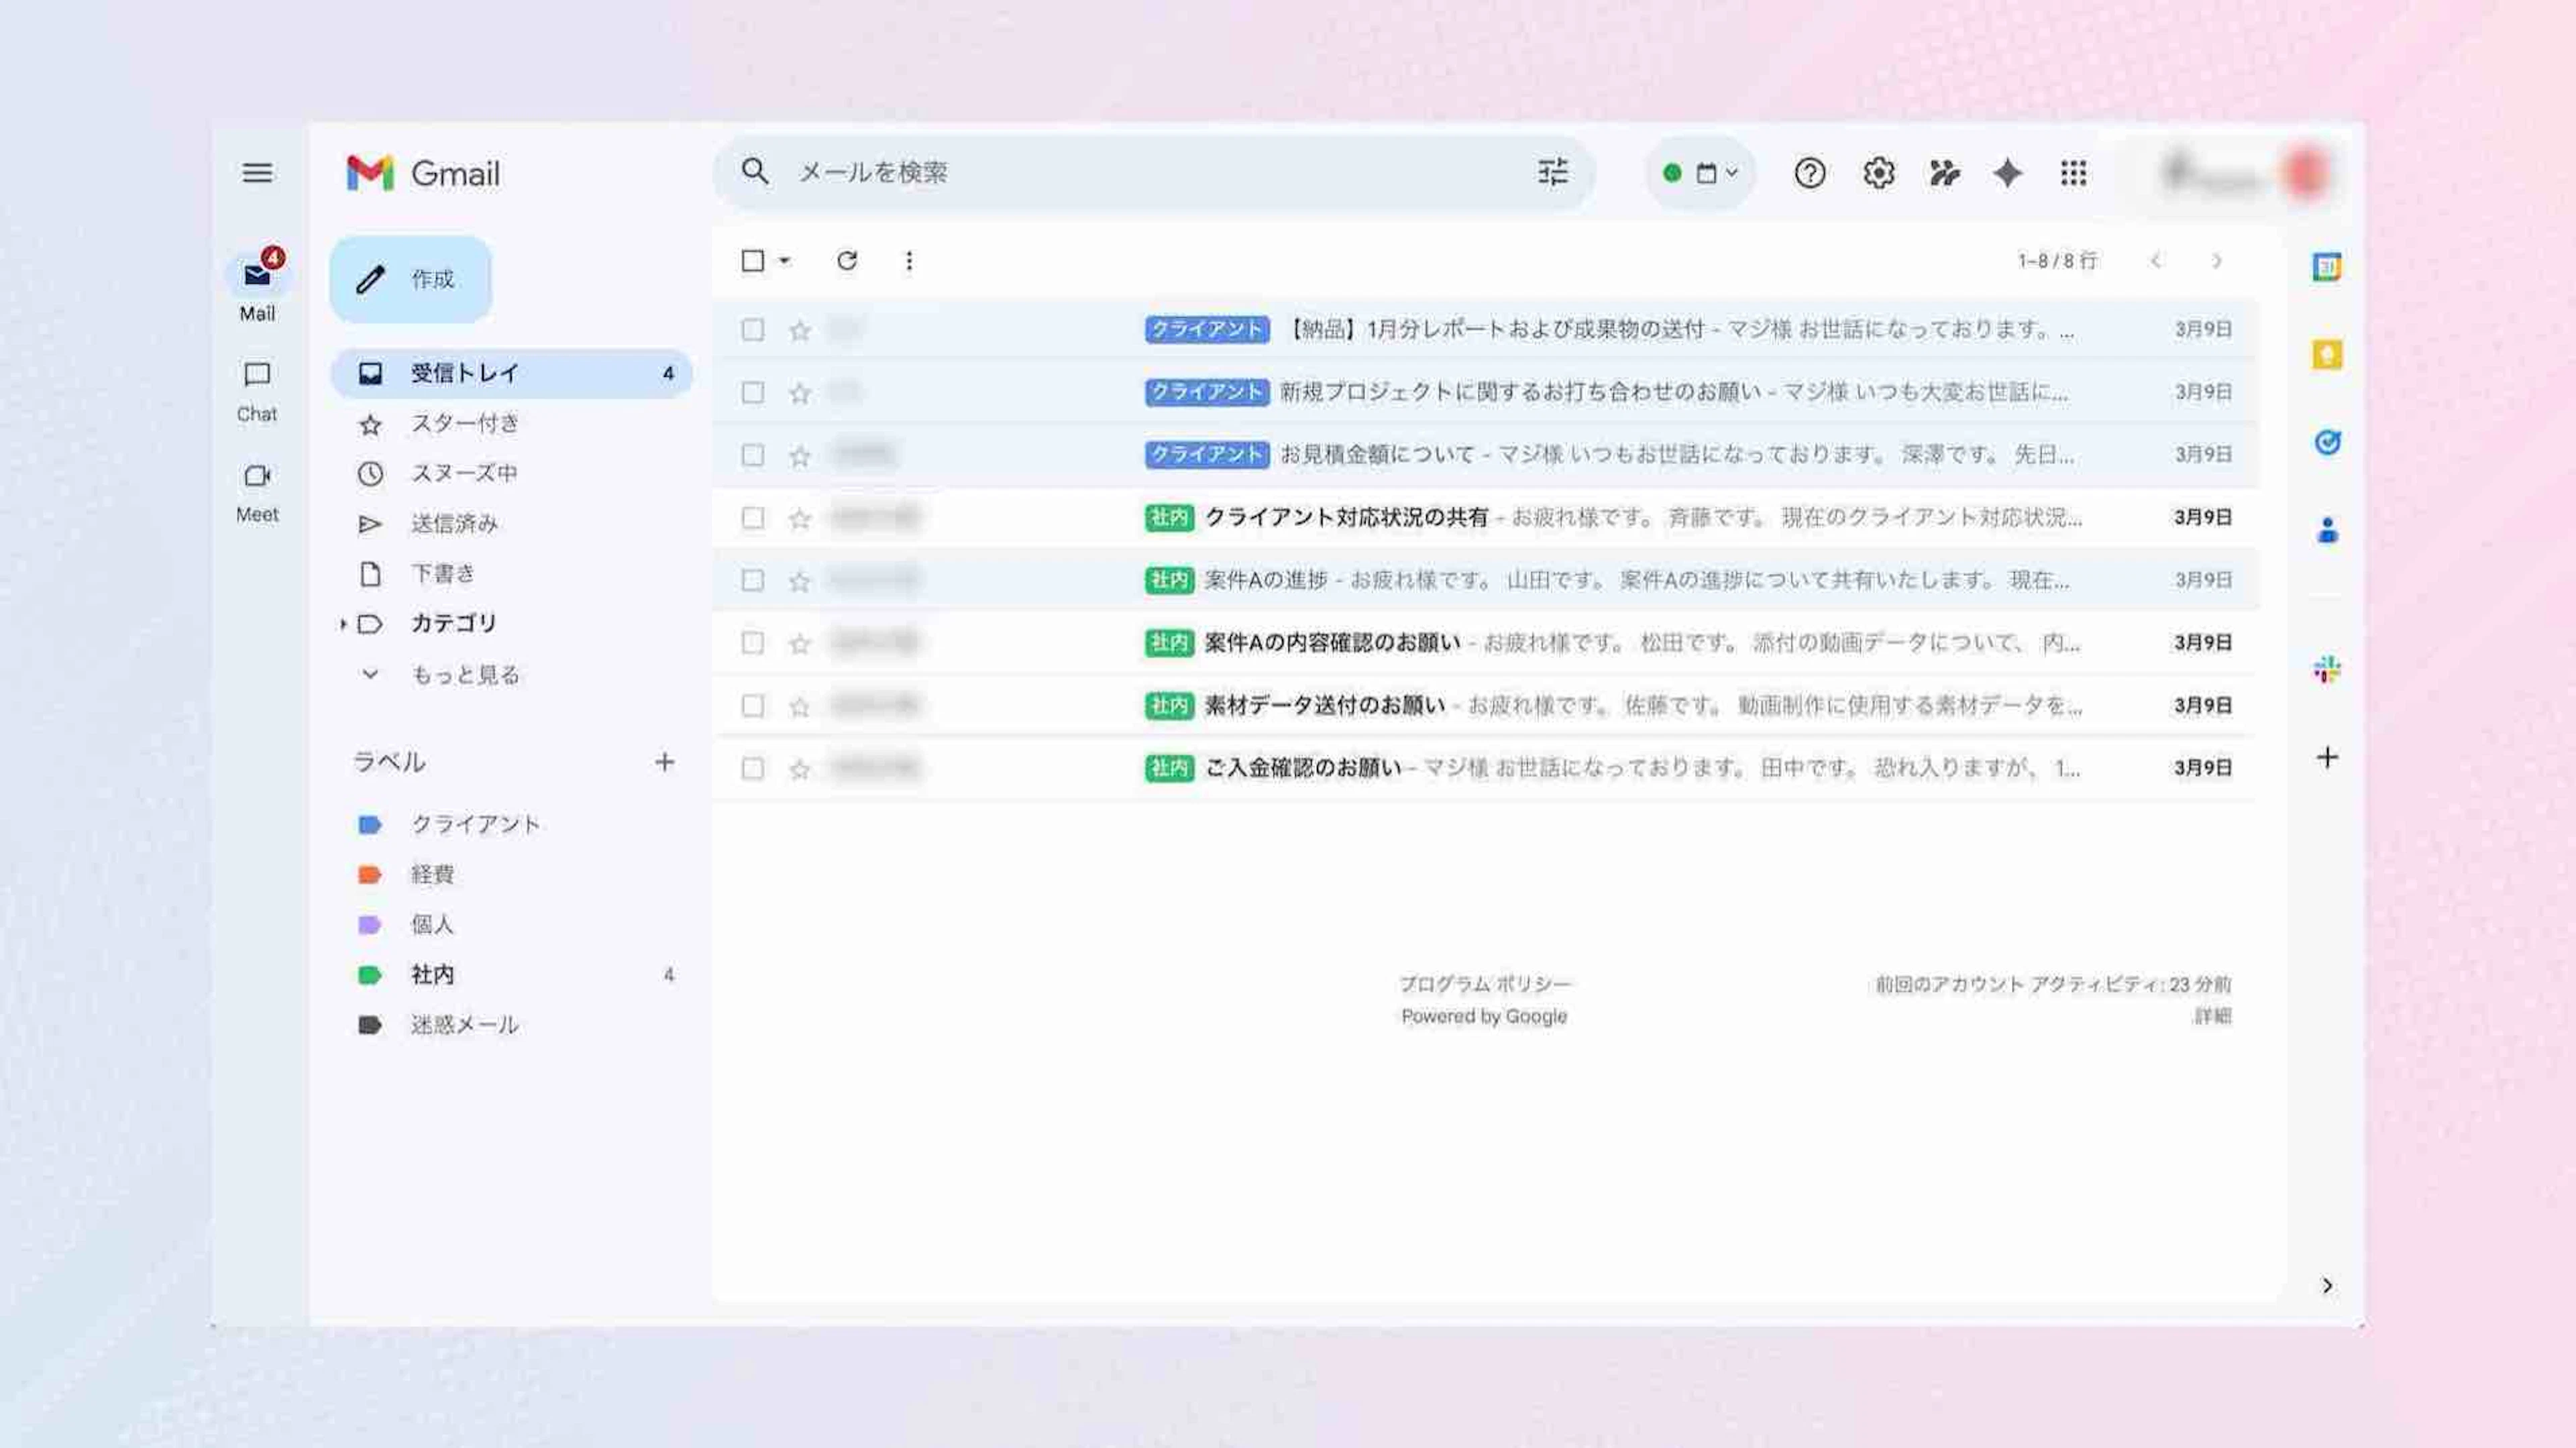This screenshot has height=1448, width=2576.
Task: Open the スター付き folder
Action: [x=465, y=424]
